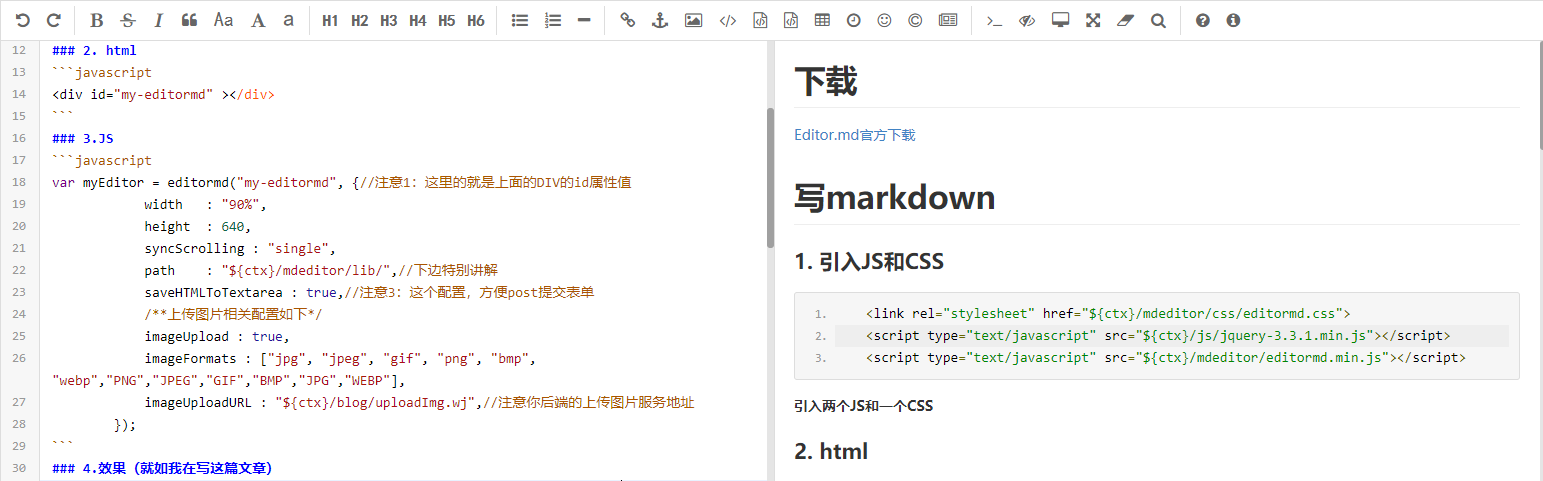Insert a fenced code block
Image resolution: width=1543 pixels, height=481 pixels.
click(791, 20)
